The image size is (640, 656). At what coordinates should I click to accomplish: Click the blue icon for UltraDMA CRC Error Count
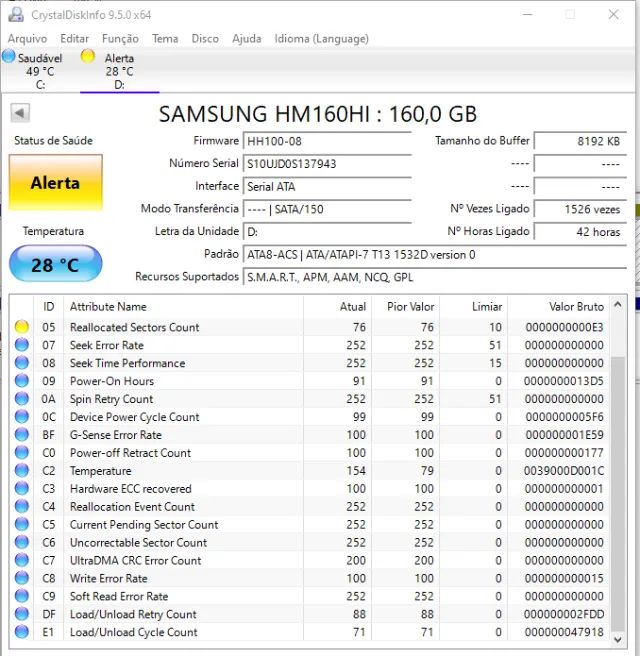(22, 560)
